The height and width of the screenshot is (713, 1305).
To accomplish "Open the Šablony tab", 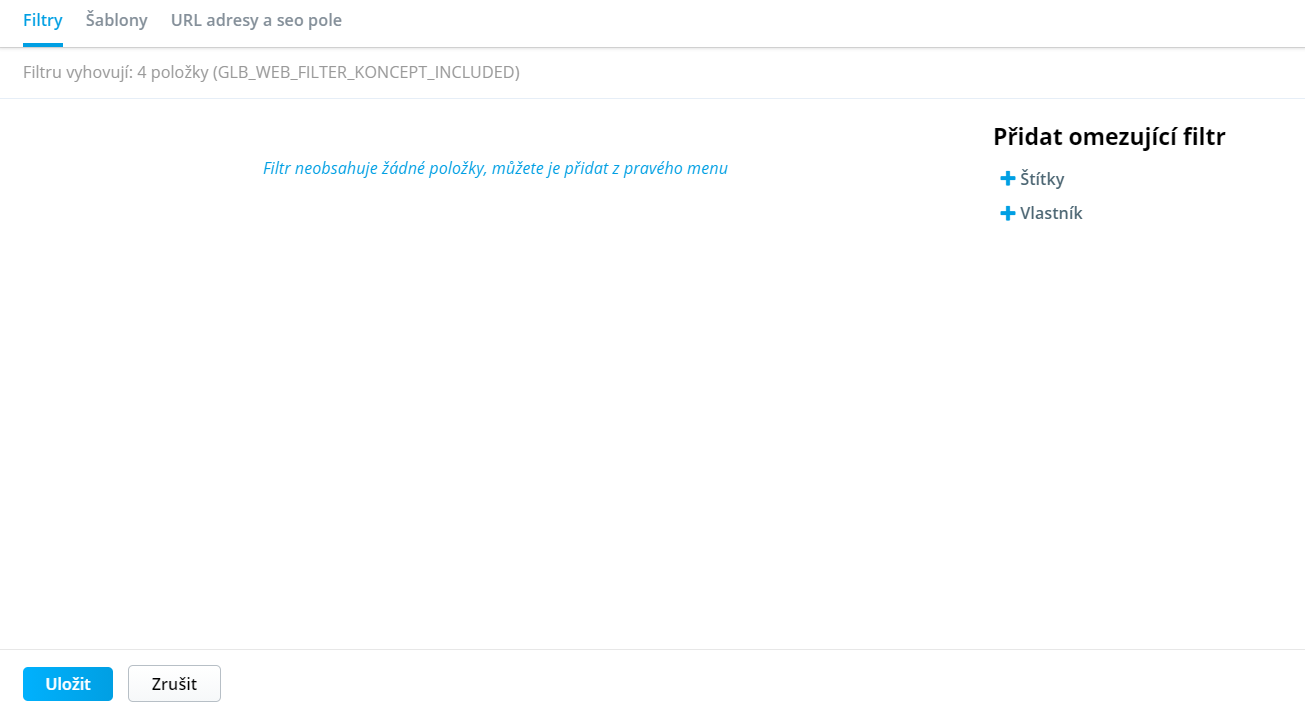I will tap(117, 20).
